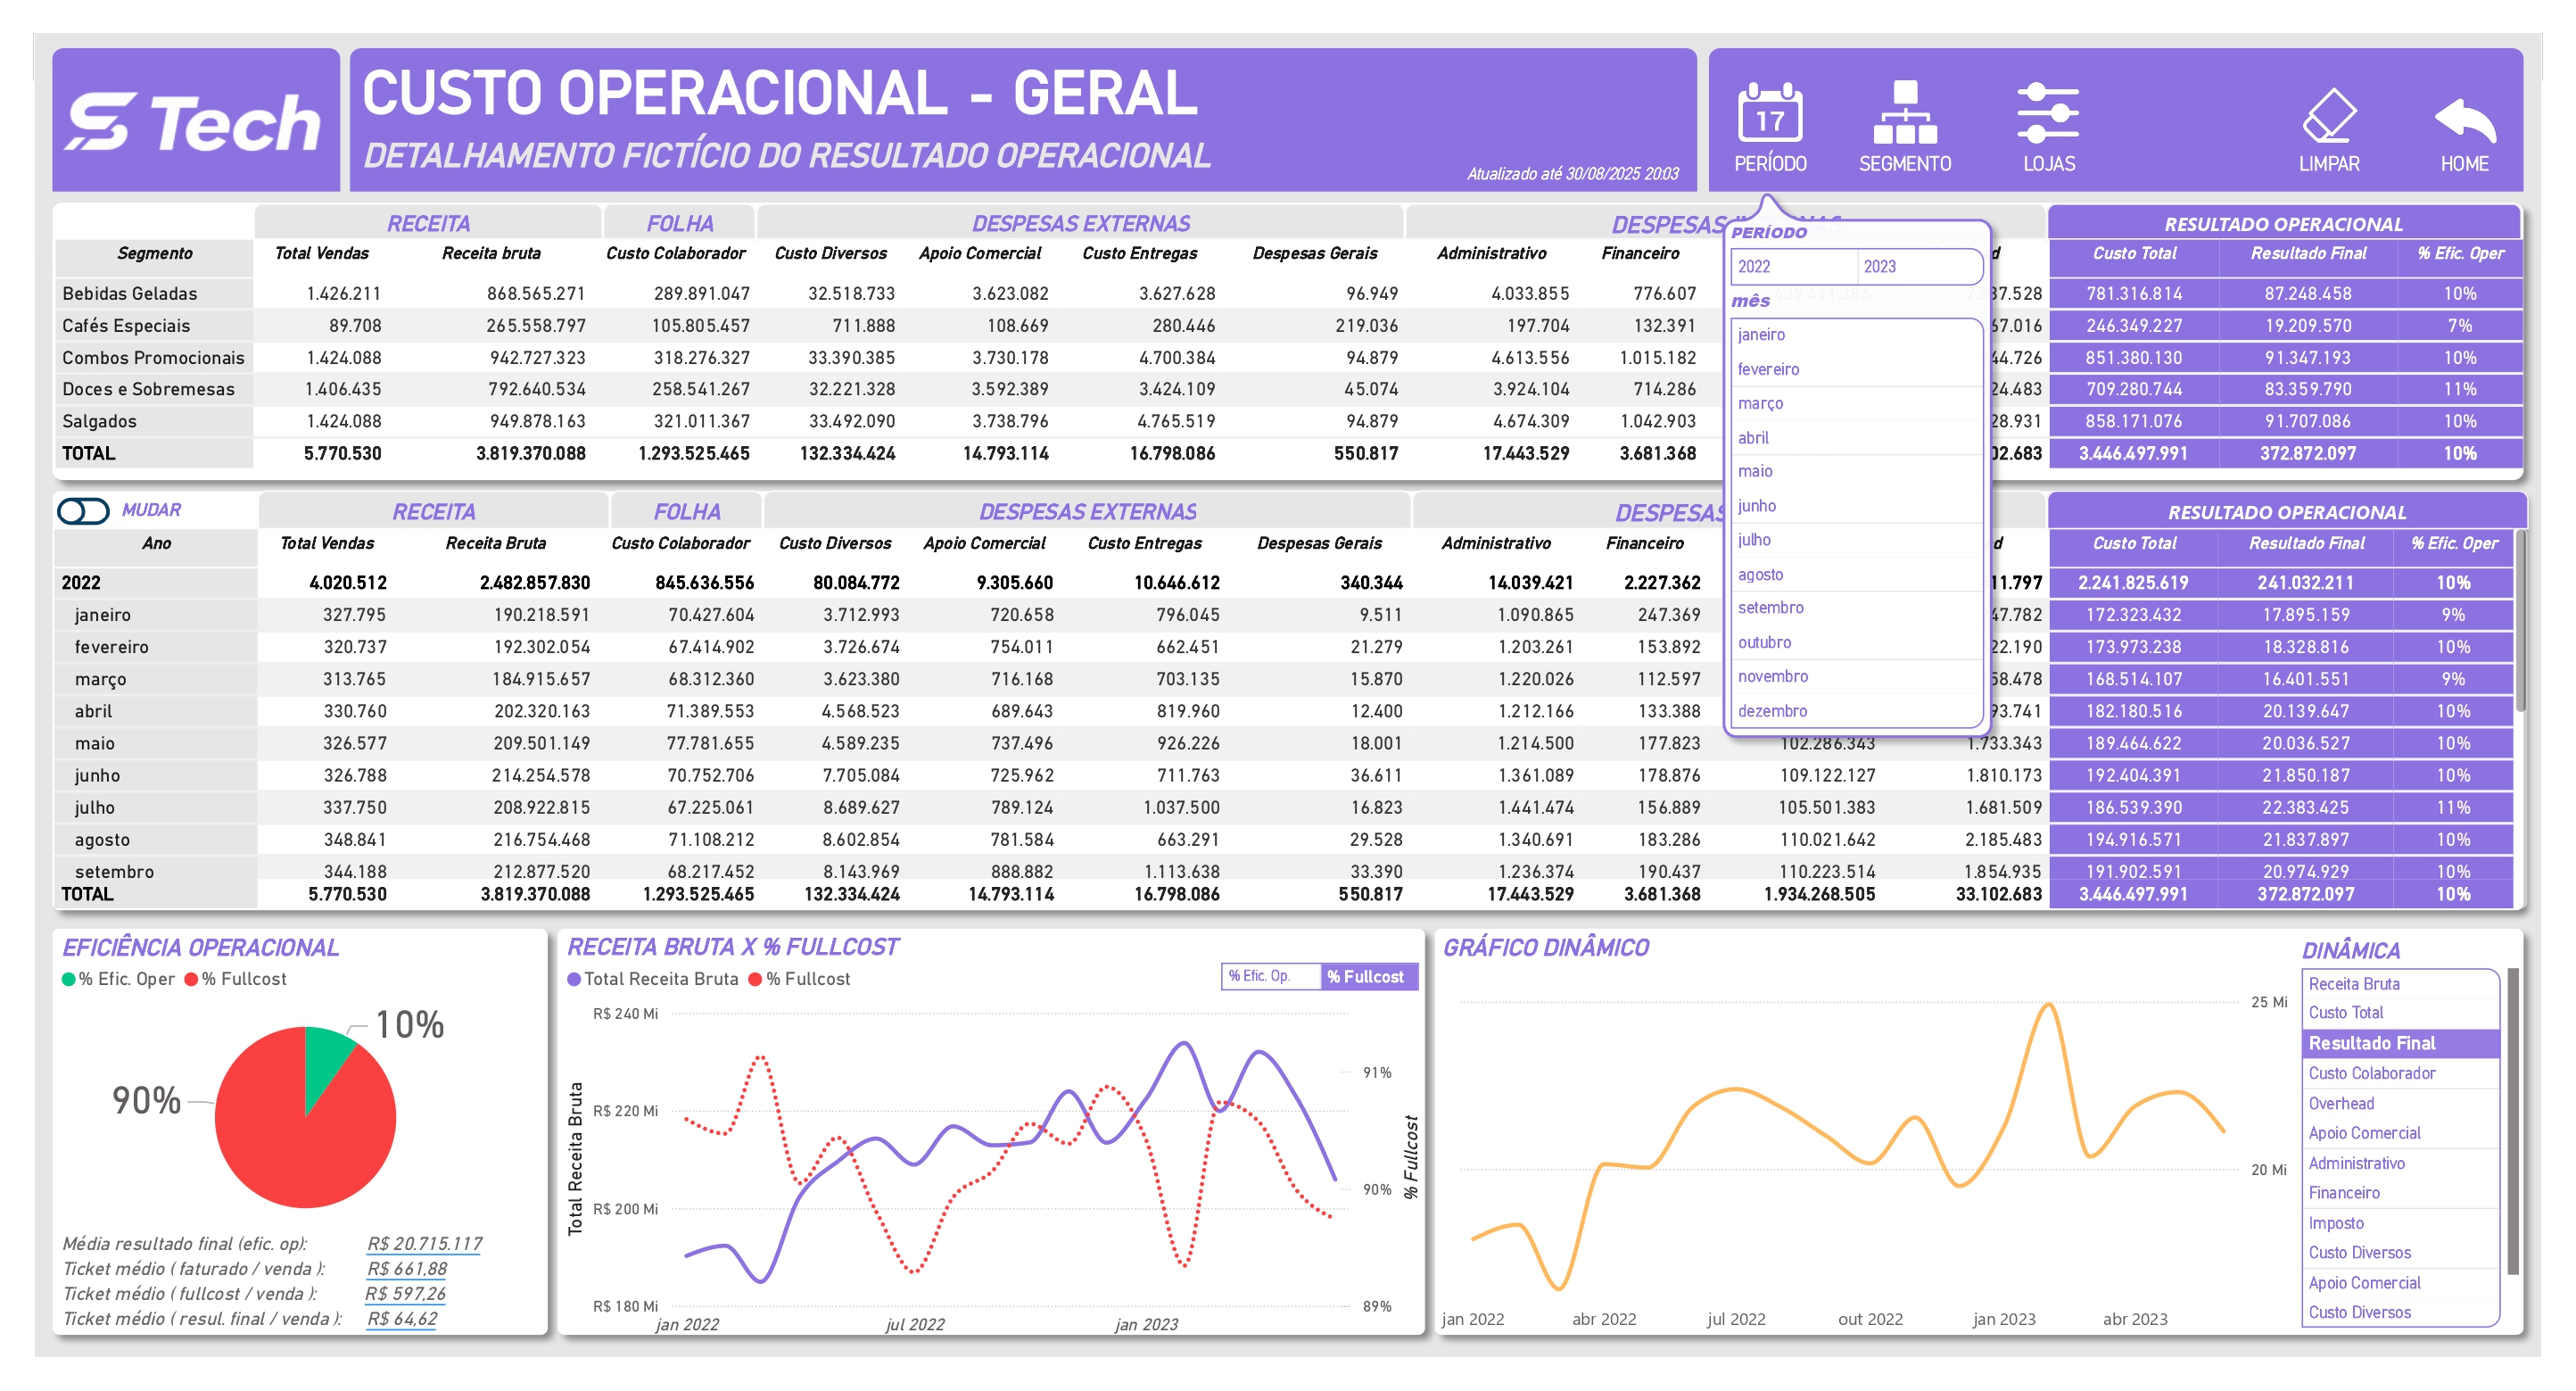This screenshot has width=2576, height=1391.
Task: Click the R$ 20.715.117 média value link
Action: pyautogui.click(x=424, y=1243)
